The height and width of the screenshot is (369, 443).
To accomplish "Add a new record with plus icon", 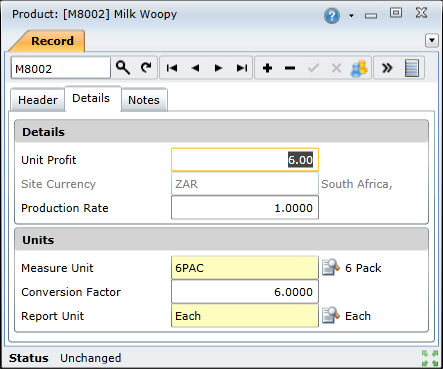I will coord(267,68).
